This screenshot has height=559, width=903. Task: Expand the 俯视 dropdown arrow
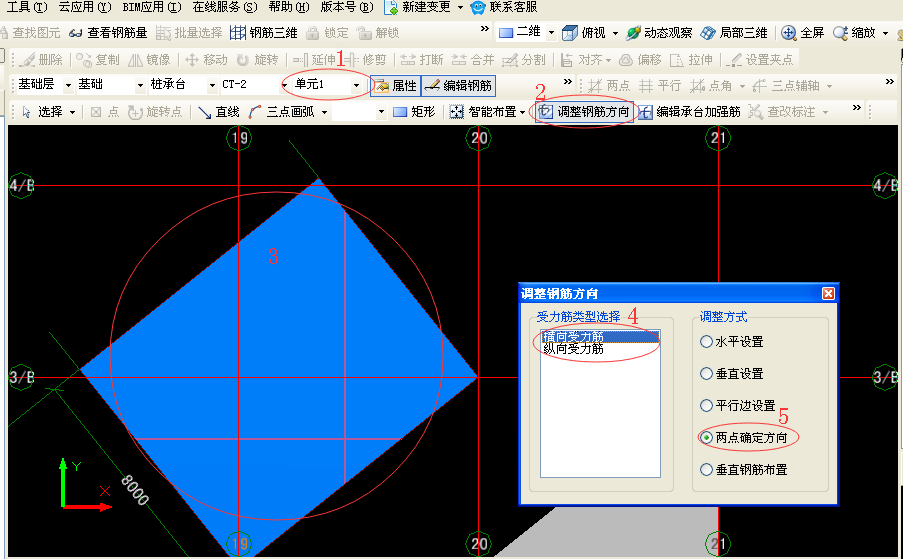(x=615, y=33)
